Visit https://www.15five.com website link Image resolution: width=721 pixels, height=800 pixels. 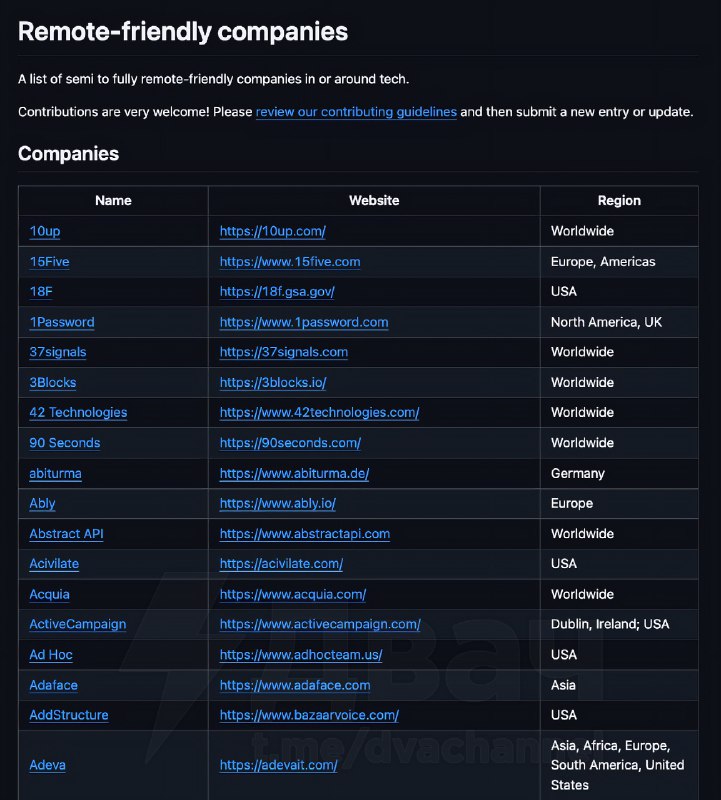[x=290, y=262]
